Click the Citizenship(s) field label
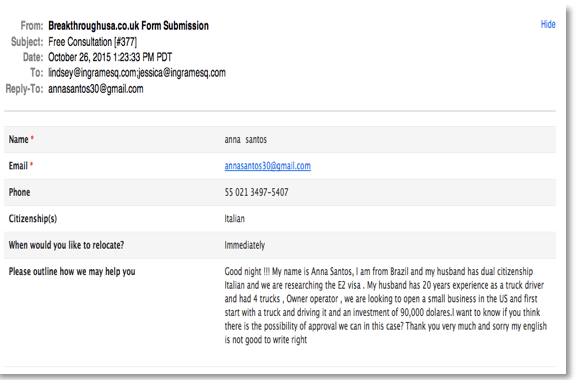 [33, 219]
